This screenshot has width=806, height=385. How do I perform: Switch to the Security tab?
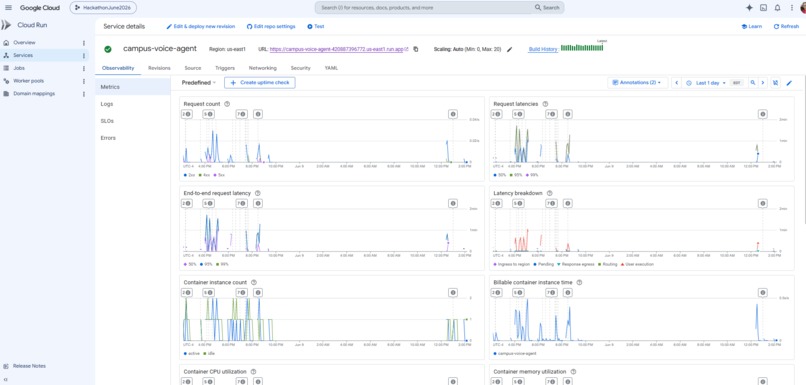click(300, 68)
